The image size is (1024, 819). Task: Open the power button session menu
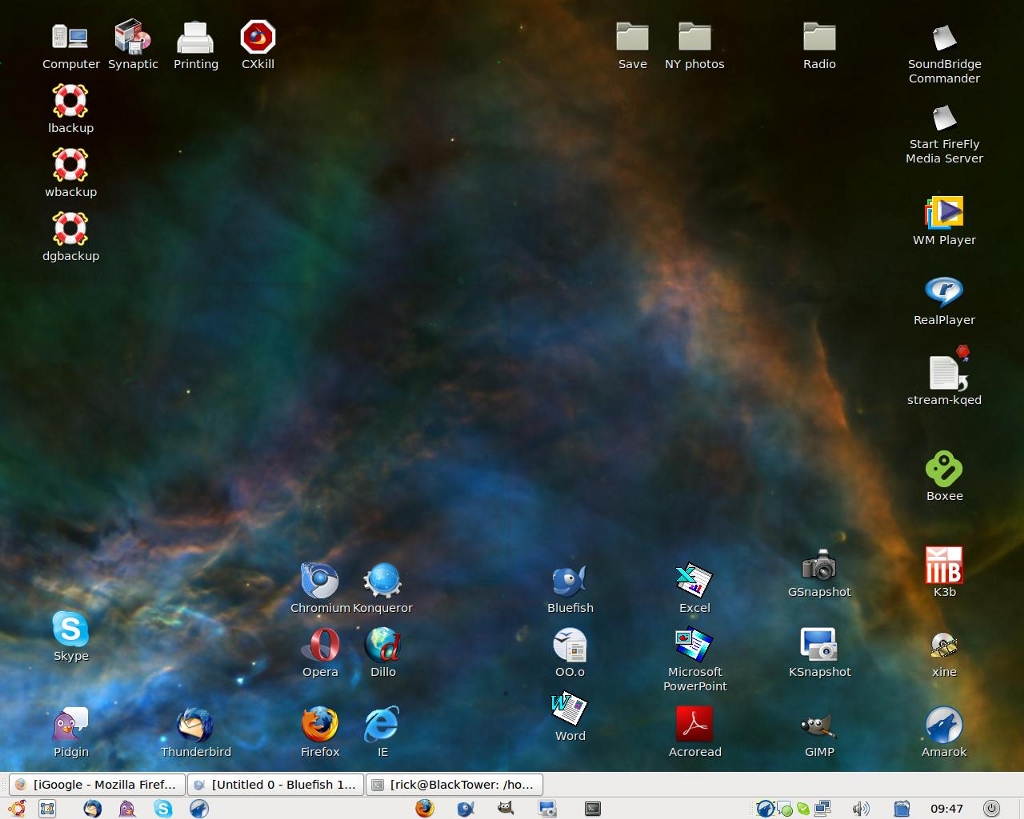[x=991, y=809]
